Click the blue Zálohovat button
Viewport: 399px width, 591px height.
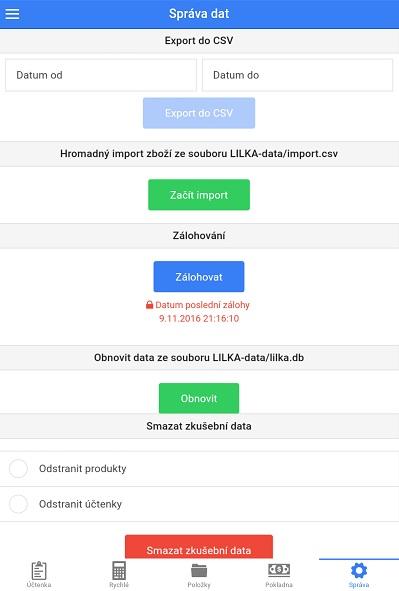click(199, 277)
